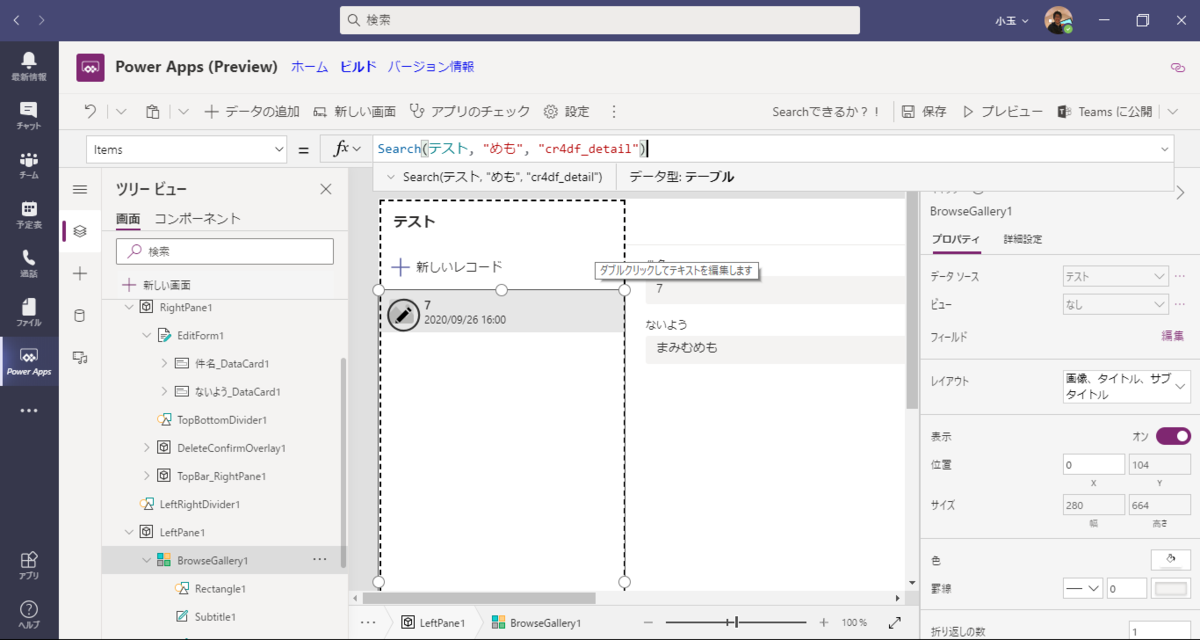Click the zoom slider handle

pyautogui.click(x=736, y=622)
